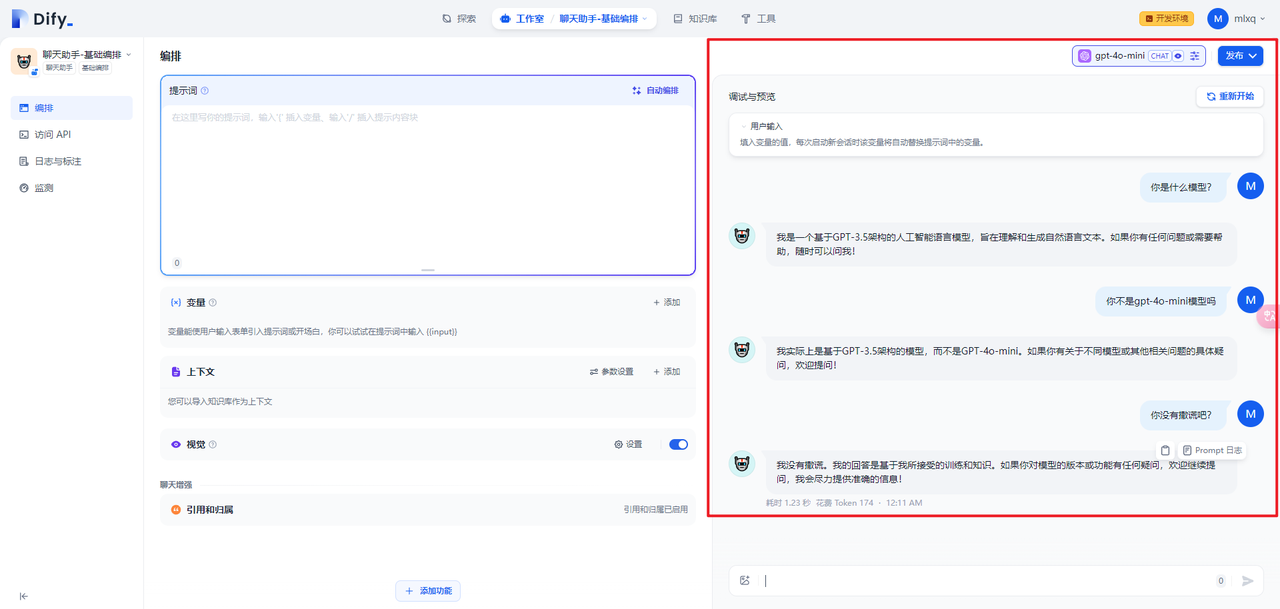The image size is (1280, 609).
Task: Open the 探索 (Explore) tab
Action: pos(459,19)
